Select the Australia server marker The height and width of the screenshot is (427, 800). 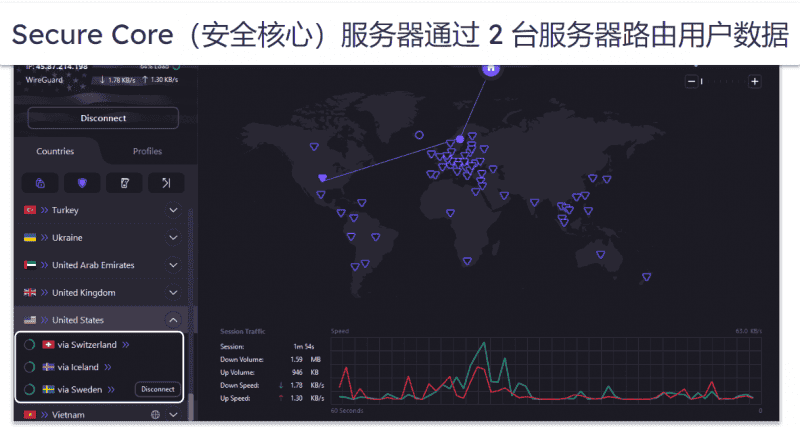601,255
